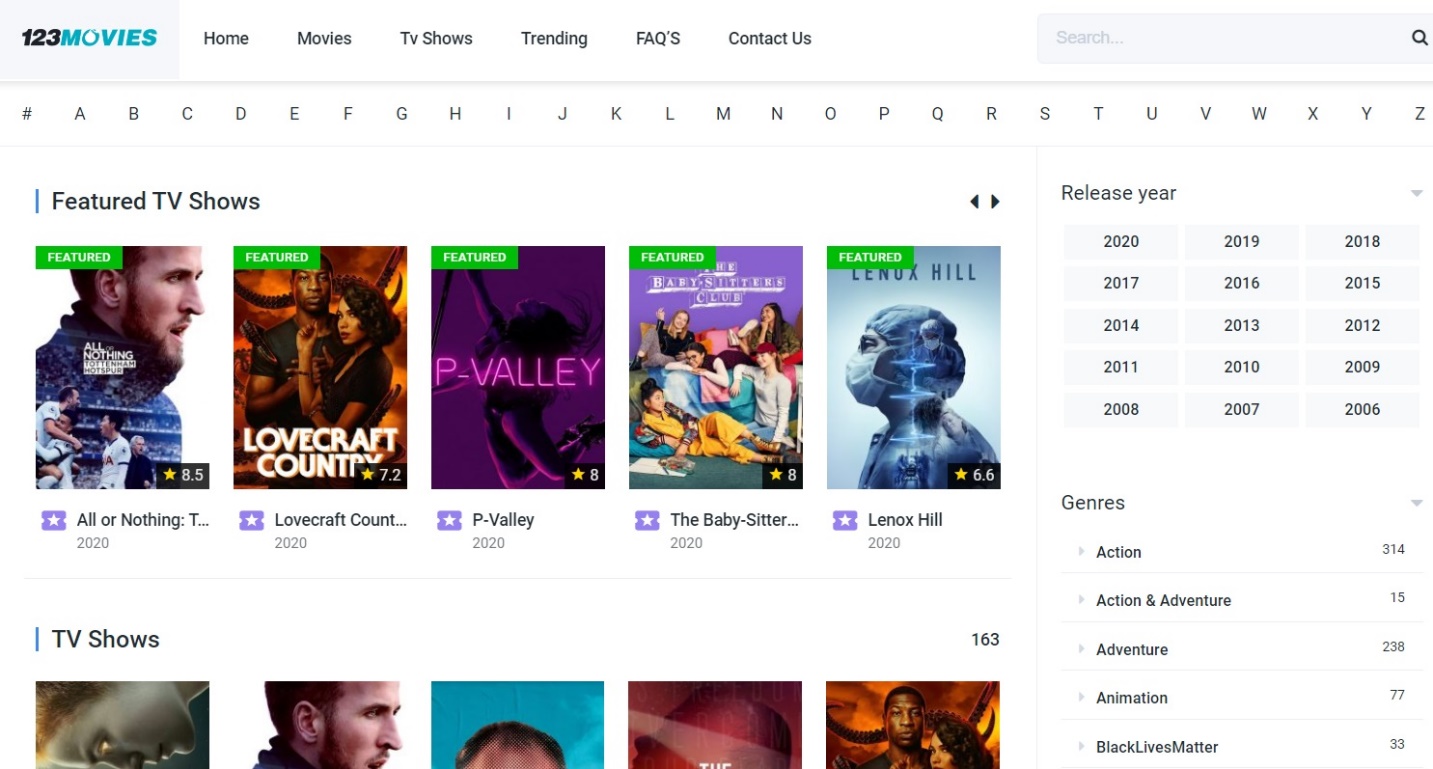This screenshot has width=1433, height=769.
Task: Filter by release year 2020
Action: (1121, 241)
